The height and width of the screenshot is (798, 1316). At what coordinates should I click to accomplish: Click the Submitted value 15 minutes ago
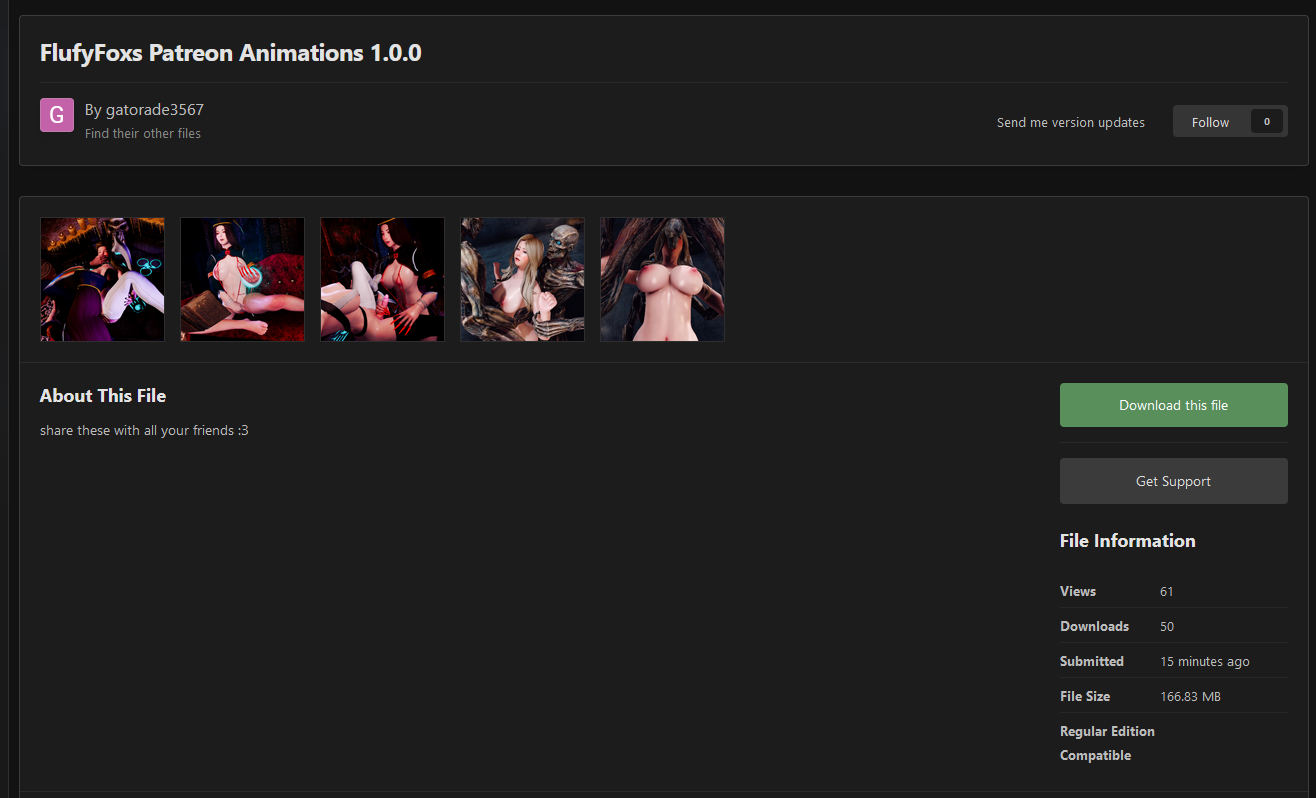click(x=1205, y=661)
